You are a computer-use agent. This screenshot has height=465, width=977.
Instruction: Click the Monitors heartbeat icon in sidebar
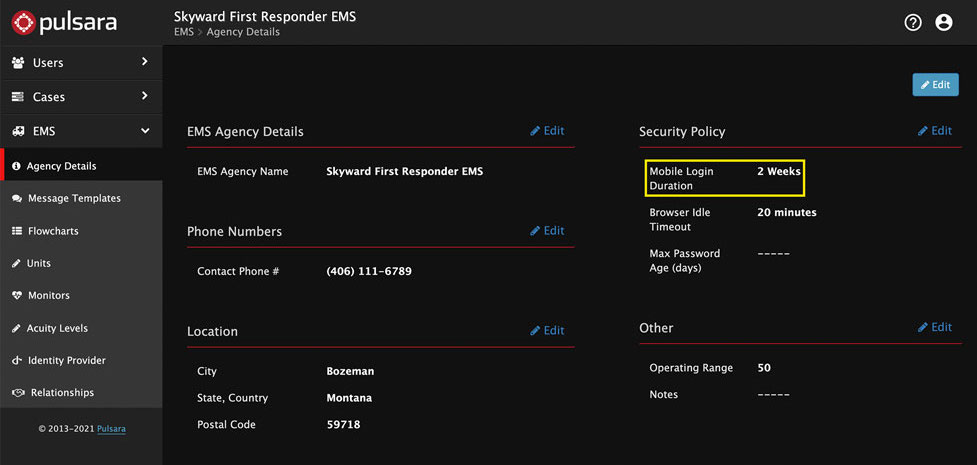point(17,296)
